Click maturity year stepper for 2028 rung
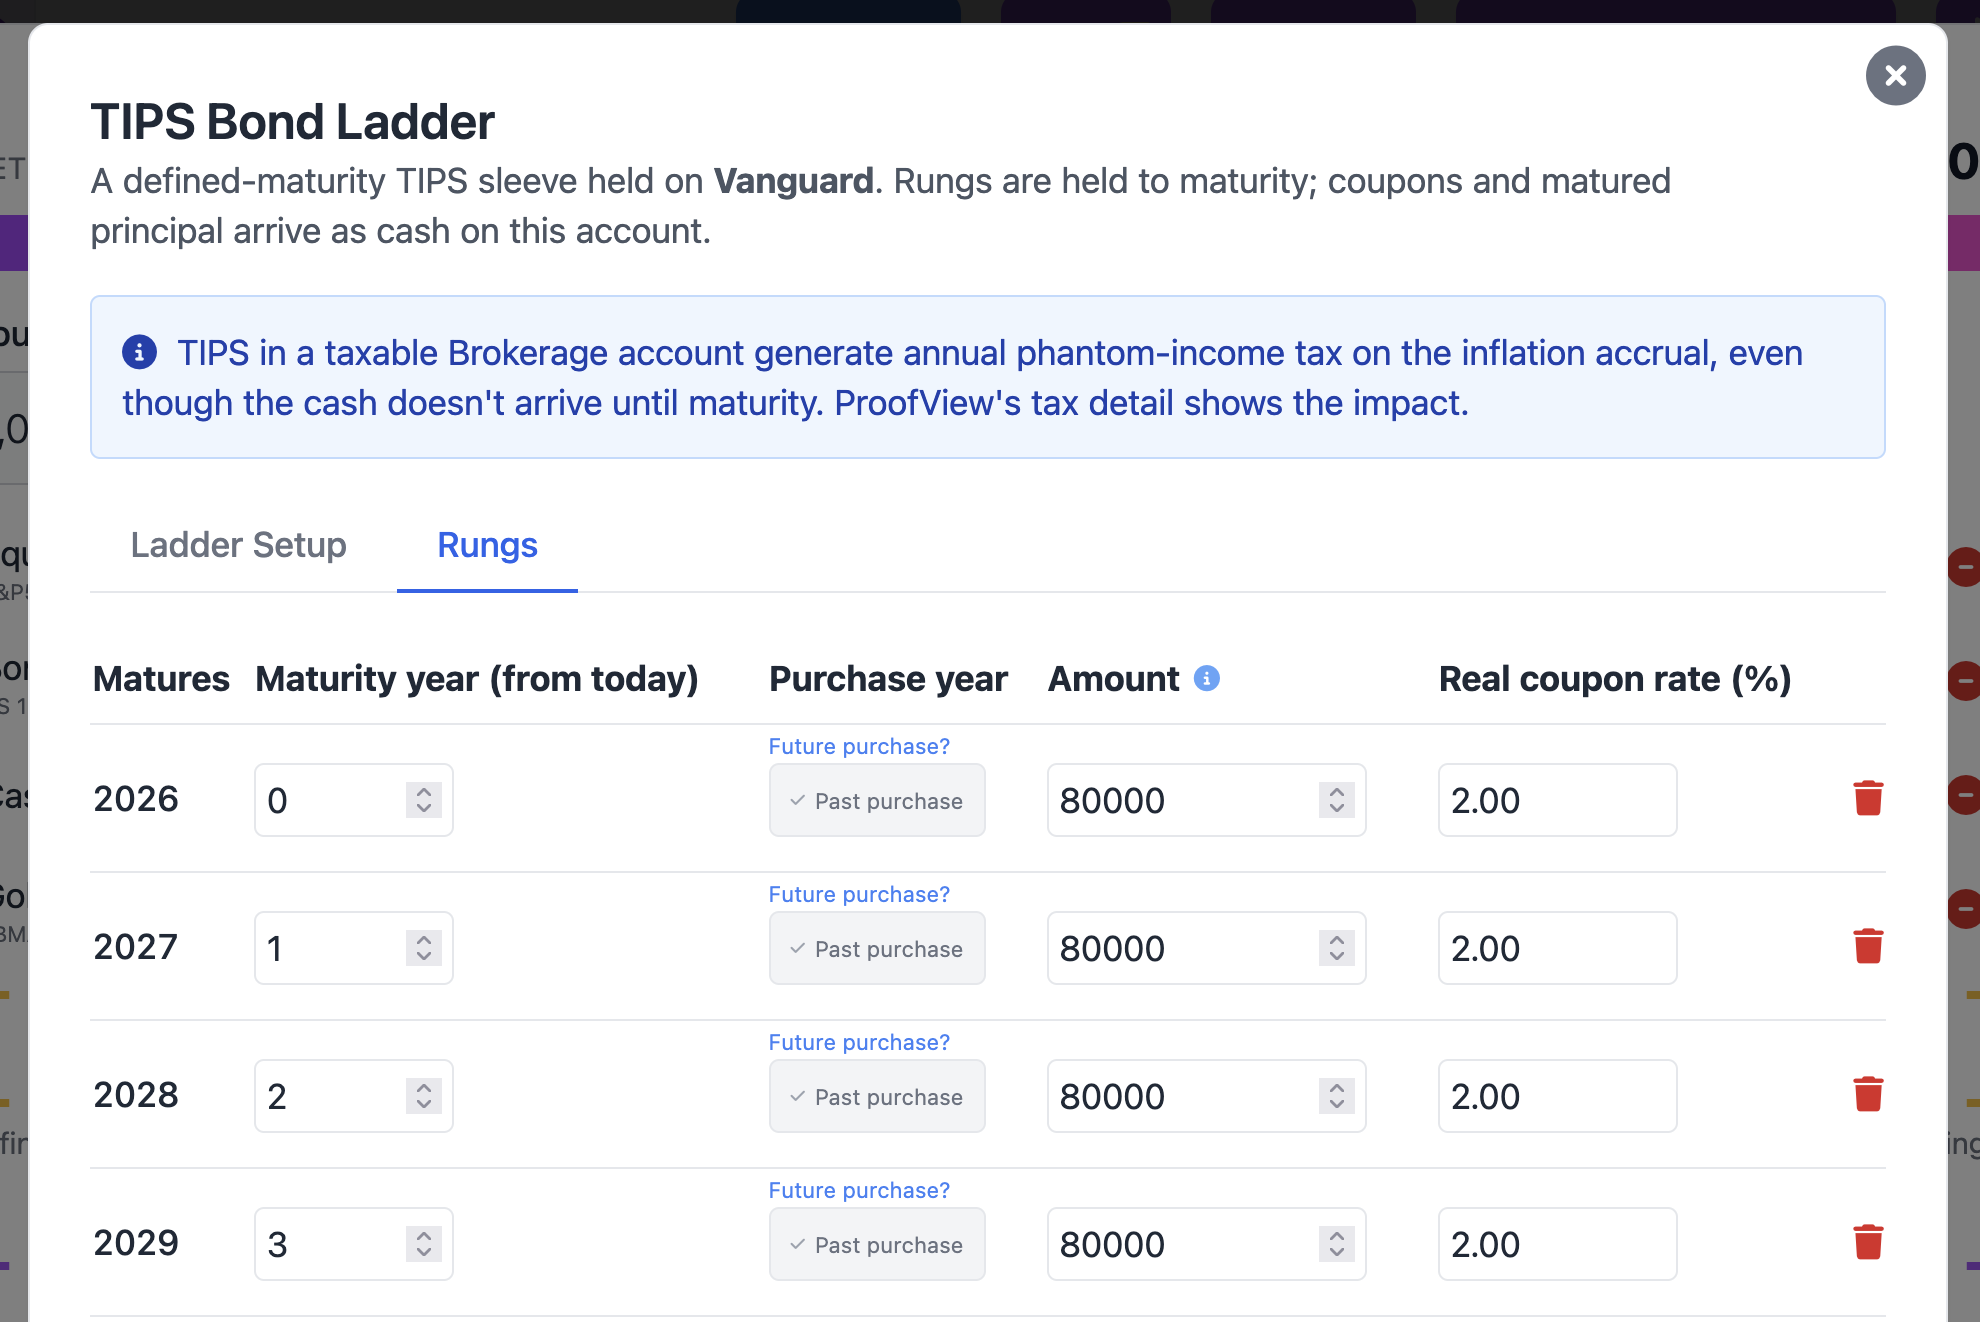Image resolution: width=1980 pixels, height=1322 pixels. [x=424, y=1096]
